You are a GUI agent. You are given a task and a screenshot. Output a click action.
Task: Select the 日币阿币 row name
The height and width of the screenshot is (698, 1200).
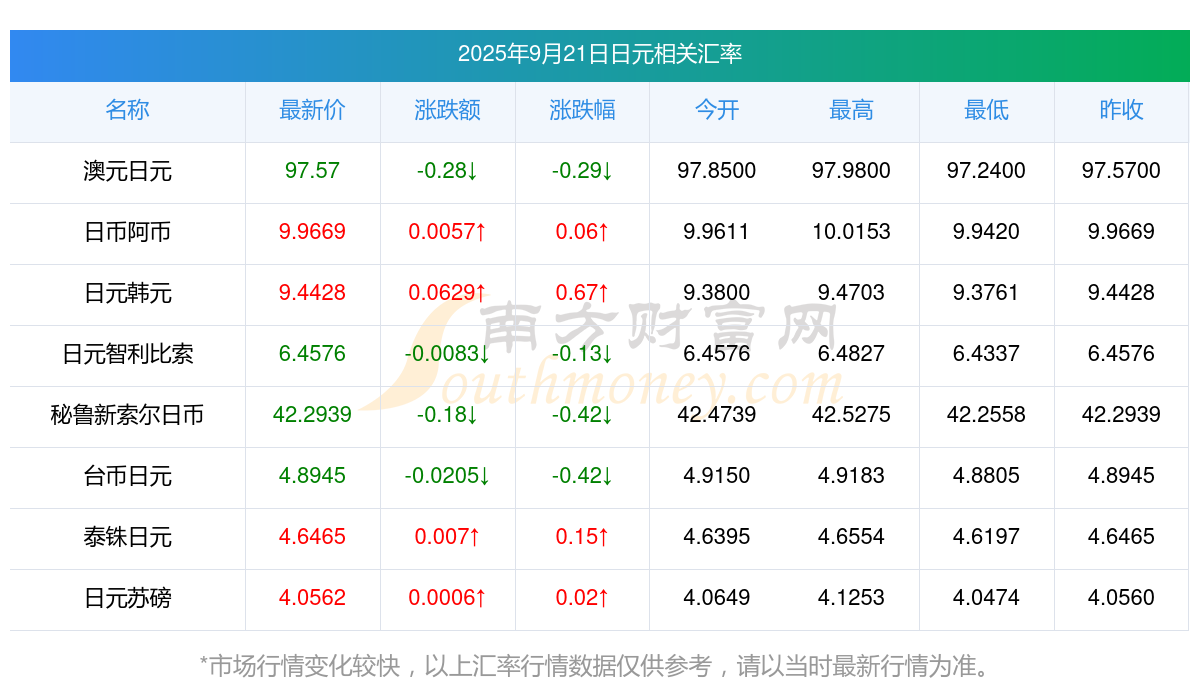point(128,232)
